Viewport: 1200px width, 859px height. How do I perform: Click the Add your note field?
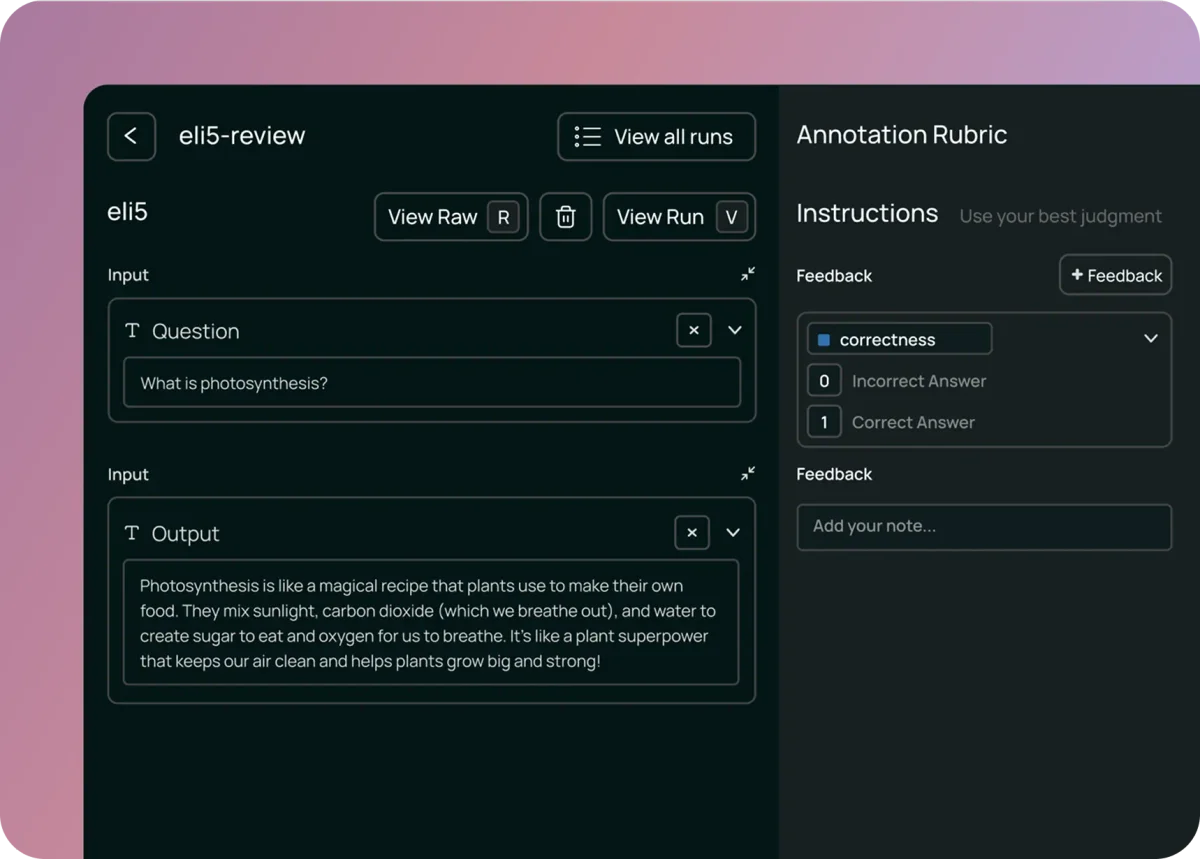(x=983, y=527)
